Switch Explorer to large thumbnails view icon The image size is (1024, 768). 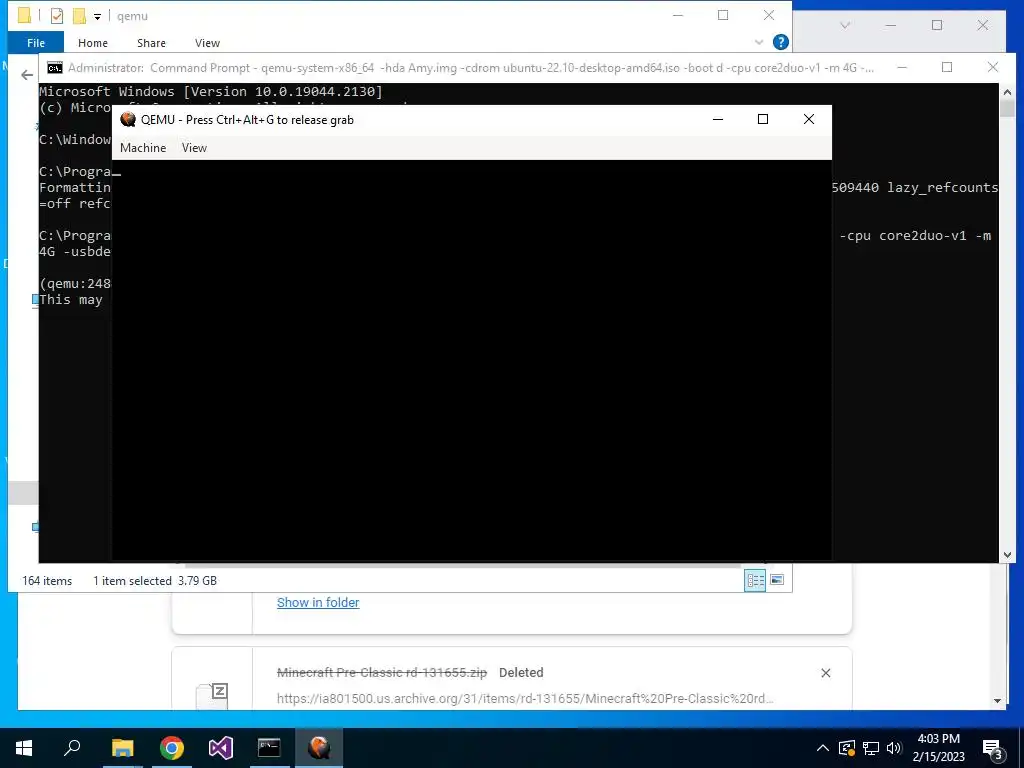click(x=776, y=580)
